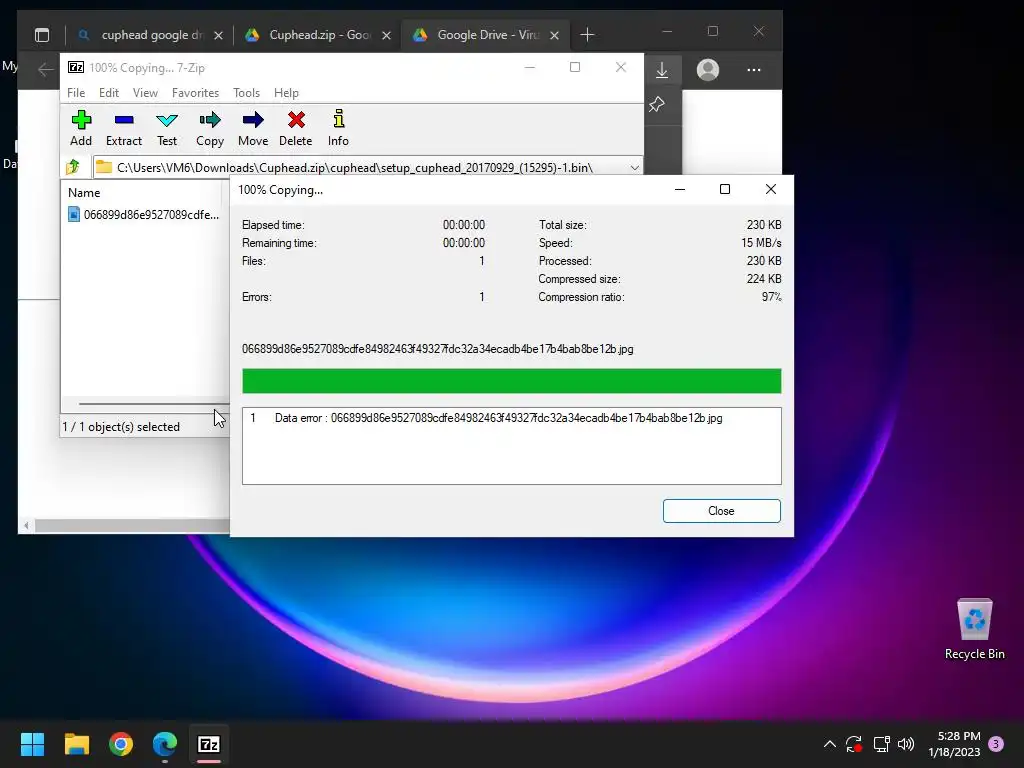Open the Recycle Bin desktop icon
The height and width of the screenshot is (768, 1024).
(974, 628)
